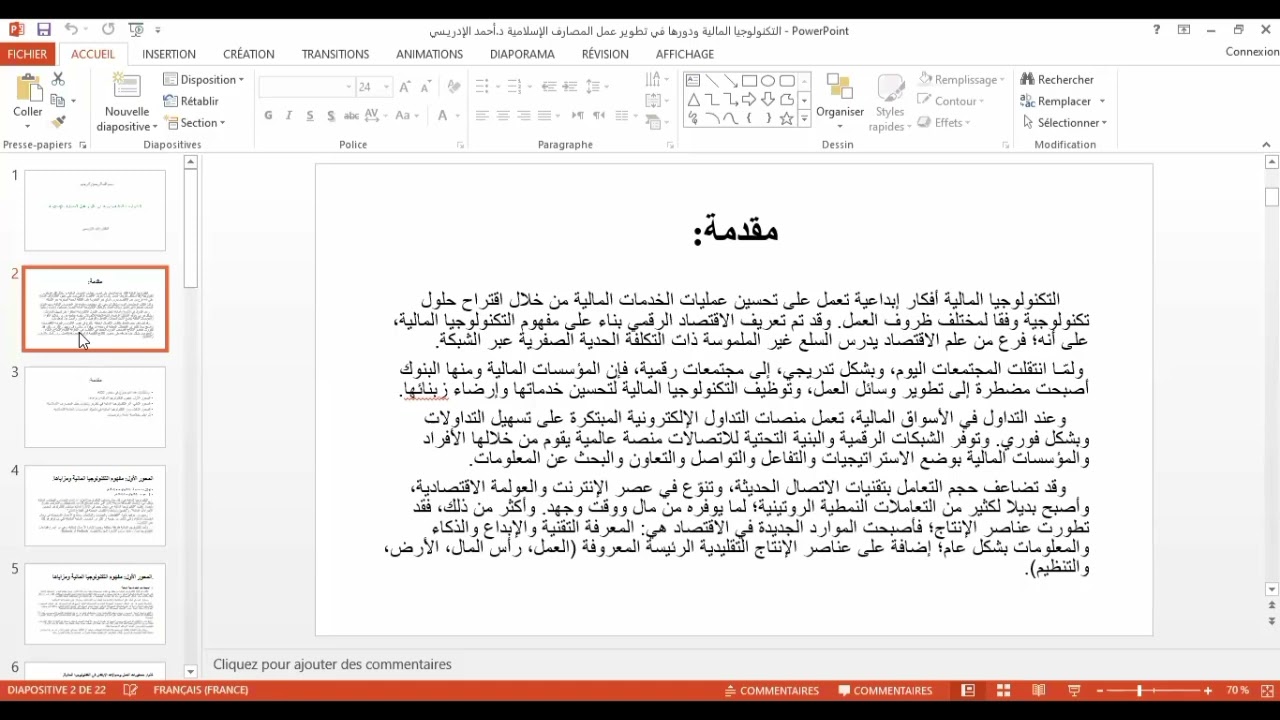Pick the rectangle shape from gallery
The width and height of the screenshot is (1280, 720).
click(x=749, y=81)
